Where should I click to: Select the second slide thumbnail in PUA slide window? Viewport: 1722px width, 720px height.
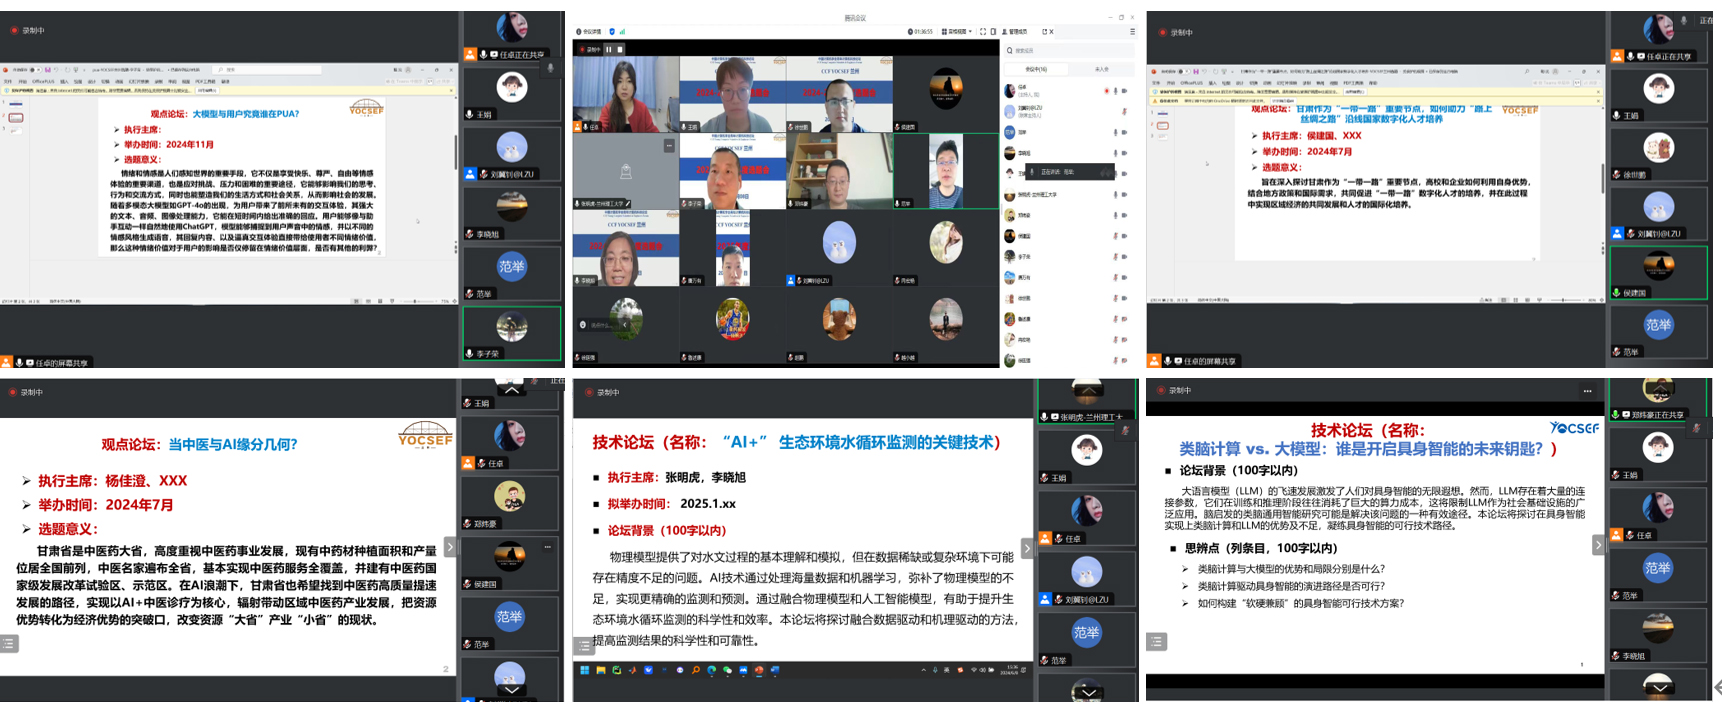click(x=15, y=118)
